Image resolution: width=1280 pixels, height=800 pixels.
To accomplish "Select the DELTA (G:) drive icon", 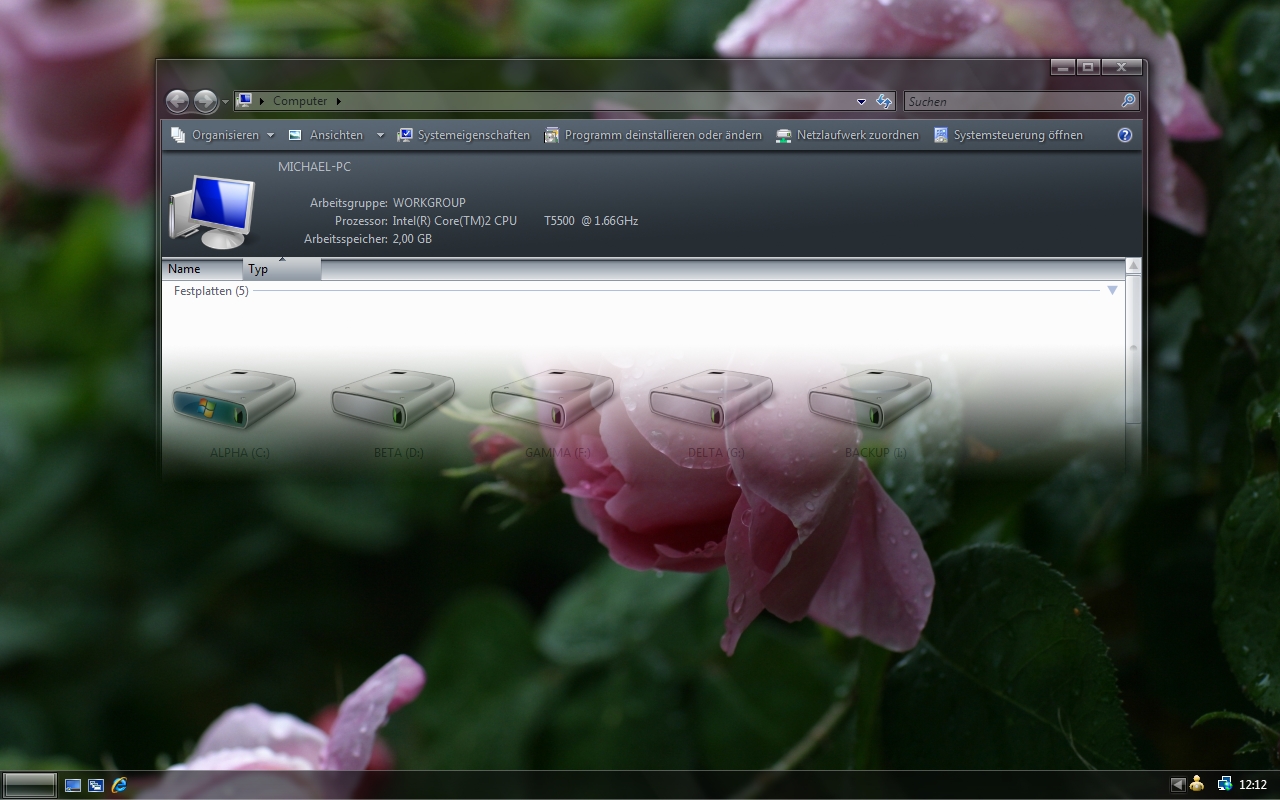I will [712, 398].
